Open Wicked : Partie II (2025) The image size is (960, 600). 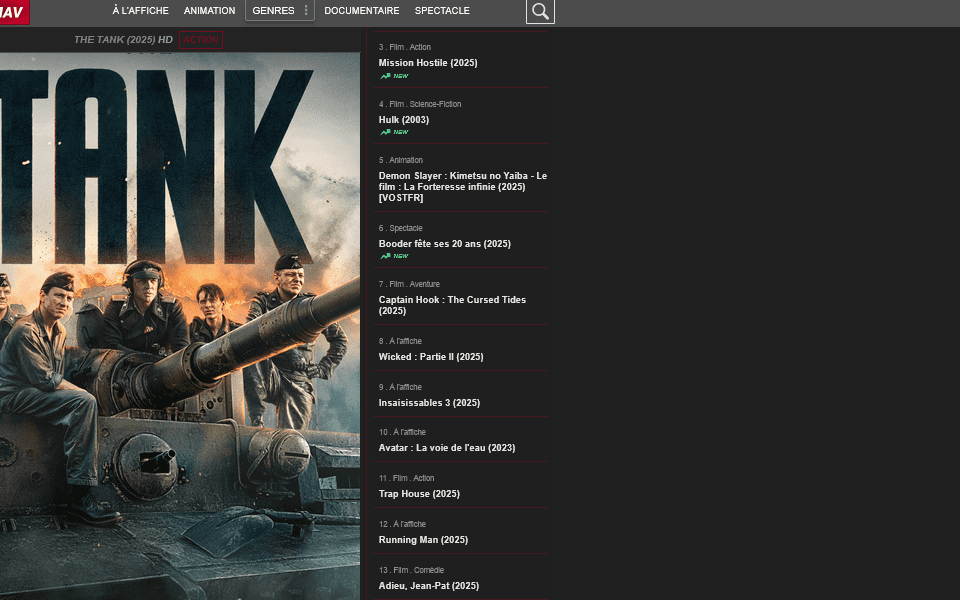click(x=431, y=357)
